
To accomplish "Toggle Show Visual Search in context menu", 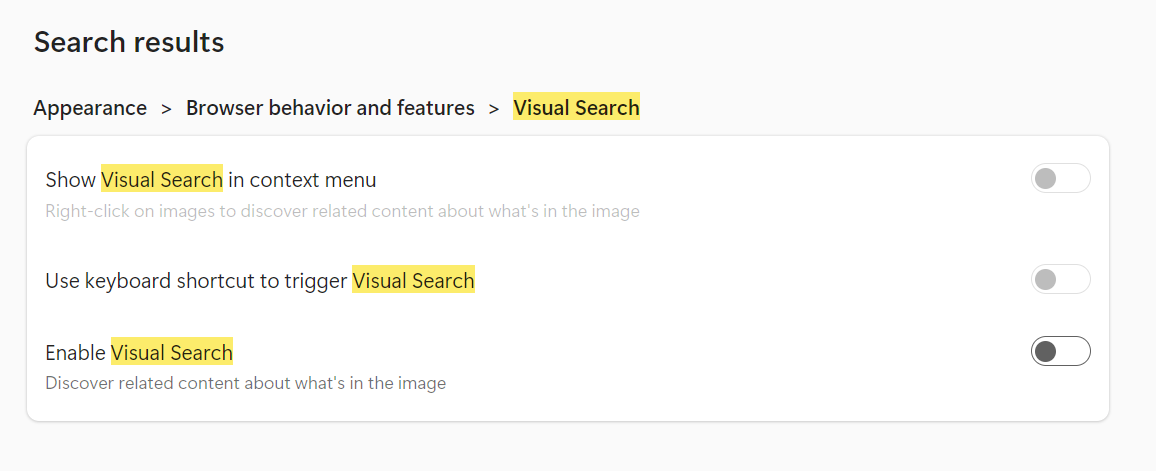I will coord(1060,179).
